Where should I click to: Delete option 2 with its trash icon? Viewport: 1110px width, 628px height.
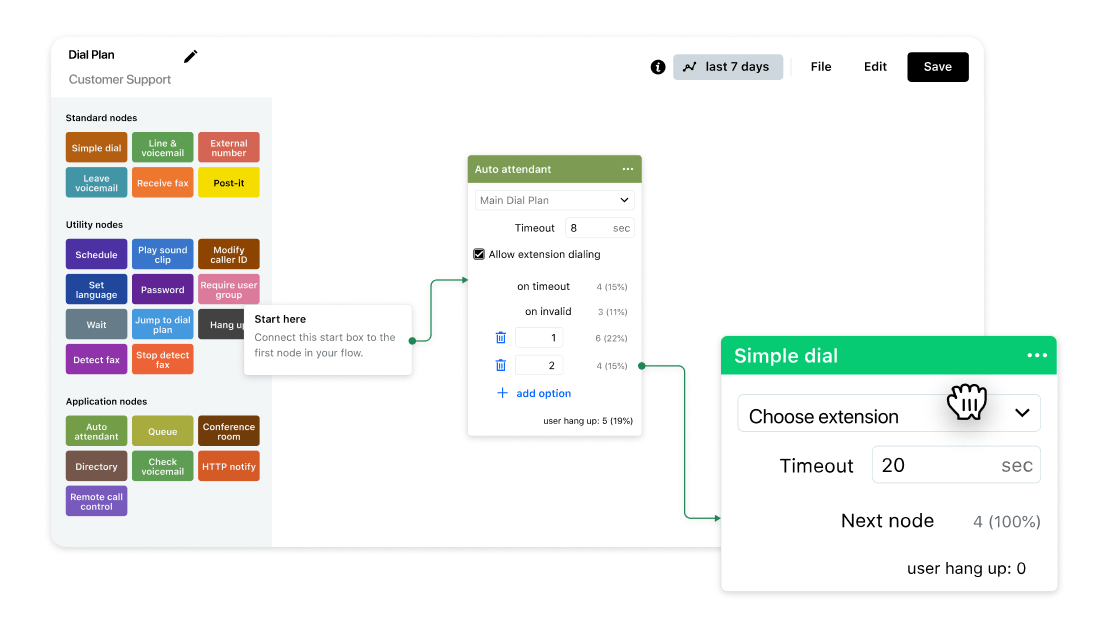click(500, 365)
